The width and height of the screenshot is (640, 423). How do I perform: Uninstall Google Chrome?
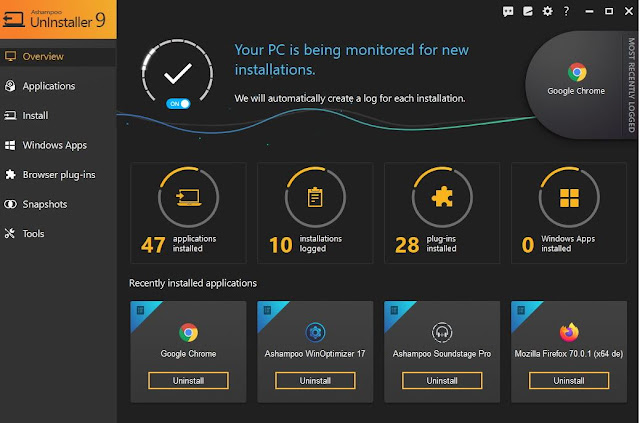coord(188,381)
